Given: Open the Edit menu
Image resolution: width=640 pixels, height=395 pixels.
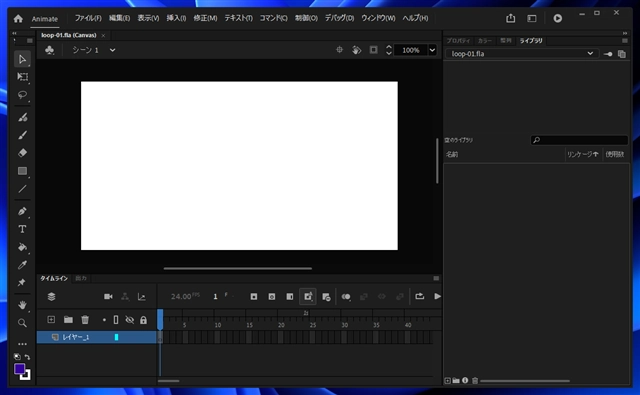Looking at the screenshot, I should pyautogui.click(x=119, y=18).
